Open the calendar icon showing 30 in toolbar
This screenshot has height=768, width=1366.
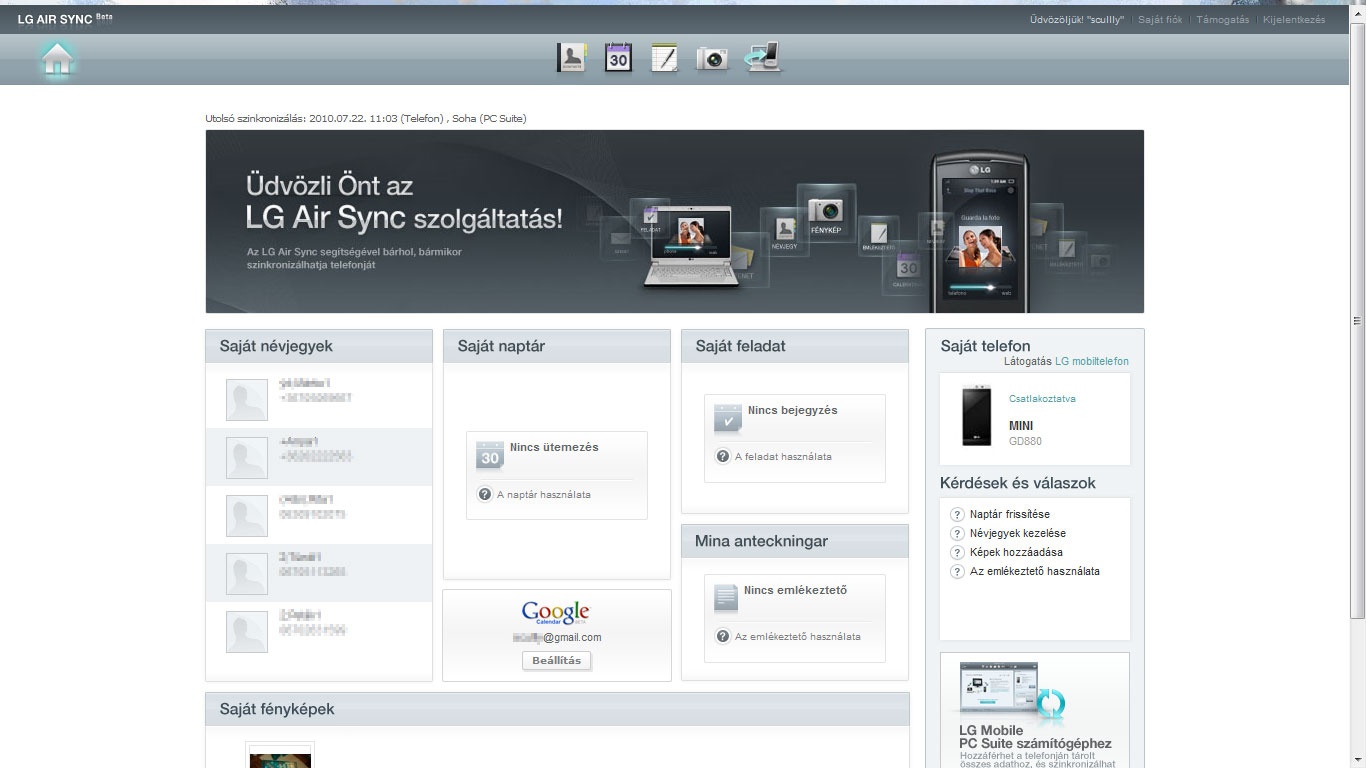coord(618,58)
